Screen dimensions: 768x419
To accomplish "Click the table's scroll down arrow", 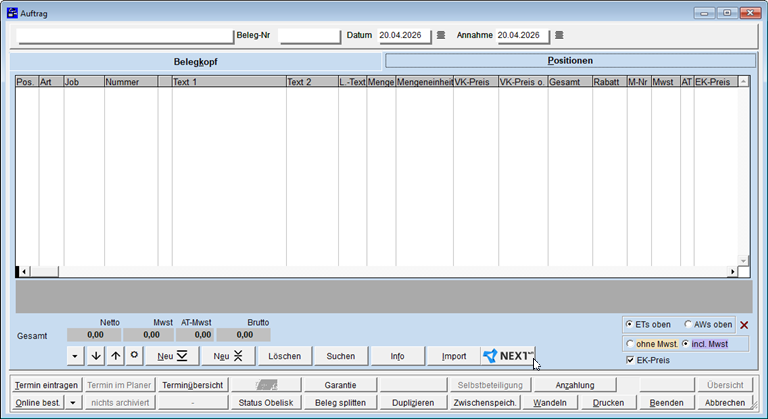I will pos(743,261).
